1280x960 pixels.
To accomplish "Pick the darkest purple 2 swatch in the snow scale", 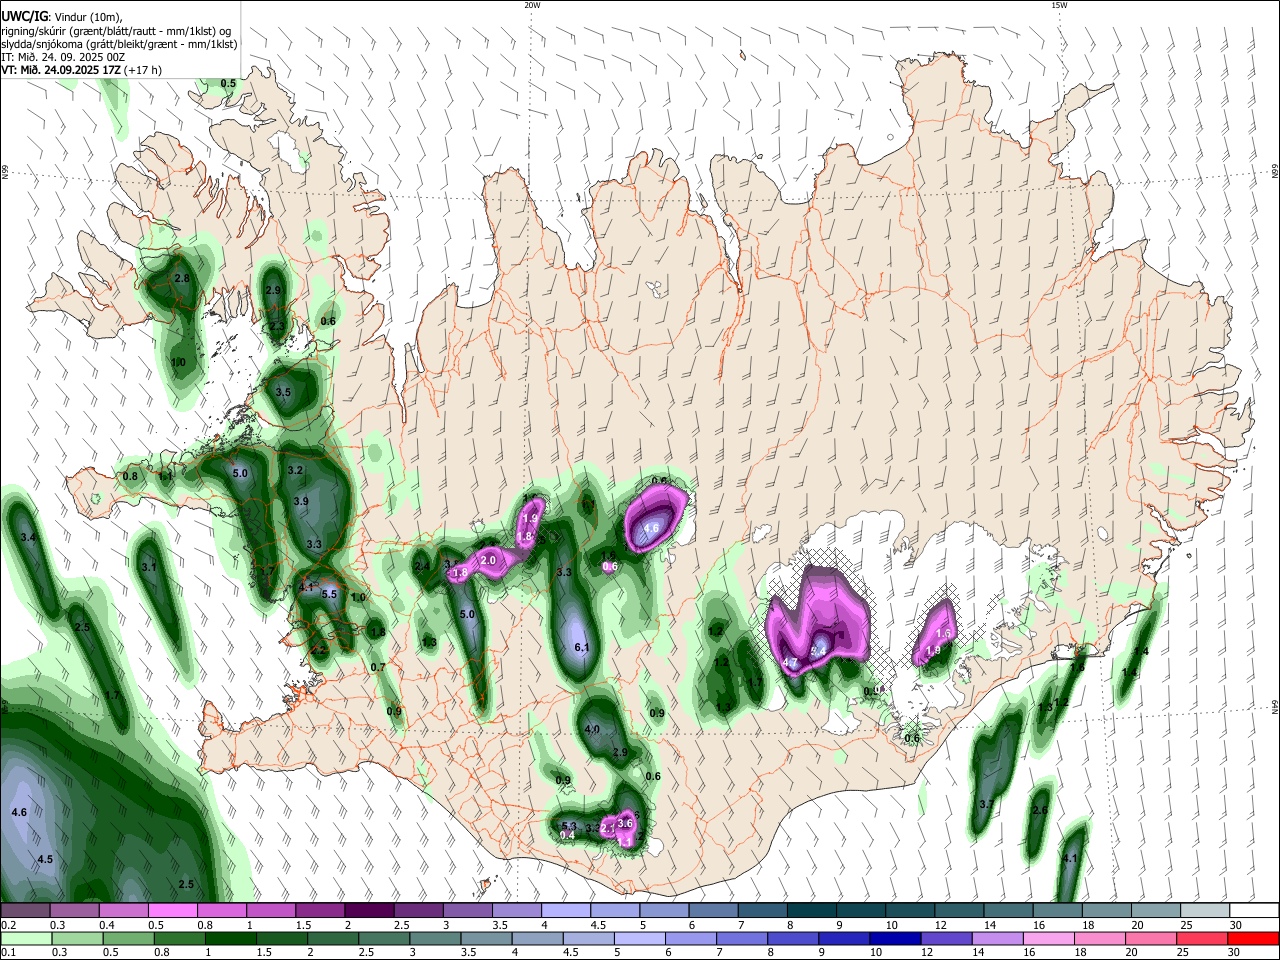I will [x=369, y=910].
